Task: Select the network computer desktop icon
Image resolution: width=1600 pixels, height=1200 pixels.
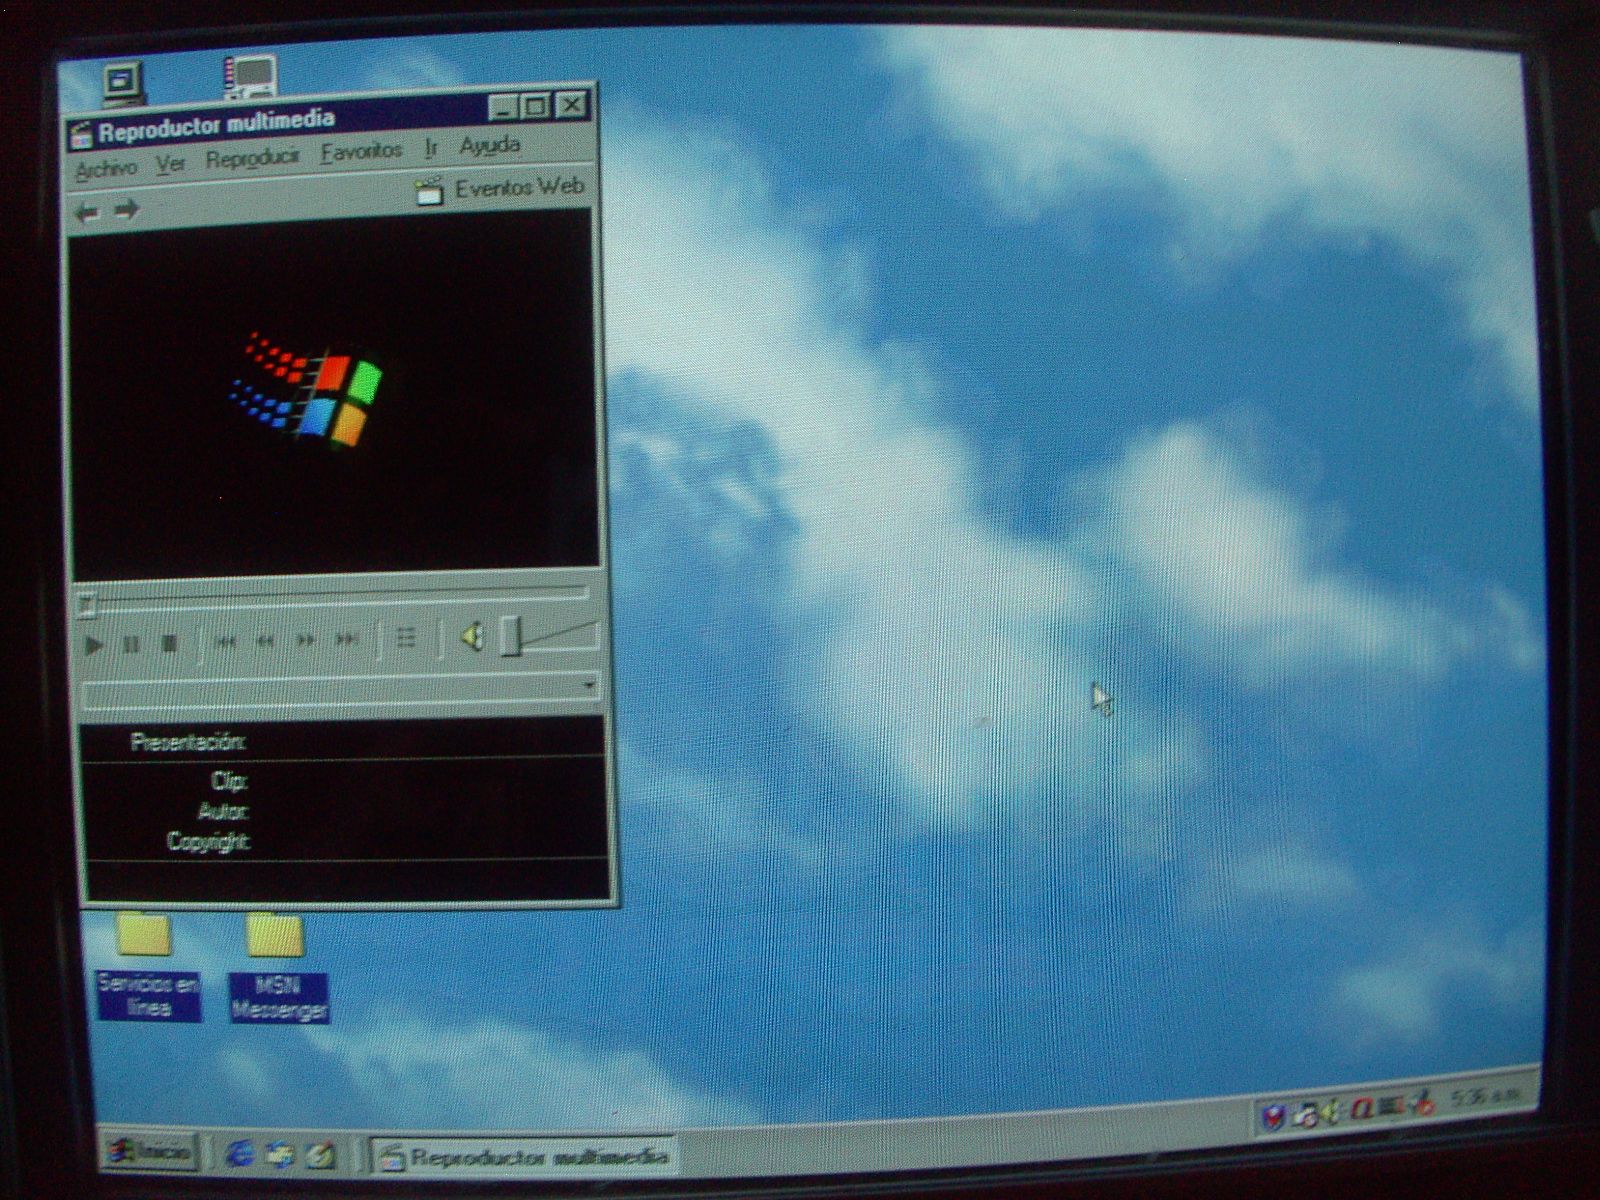Action: point(249,77)
